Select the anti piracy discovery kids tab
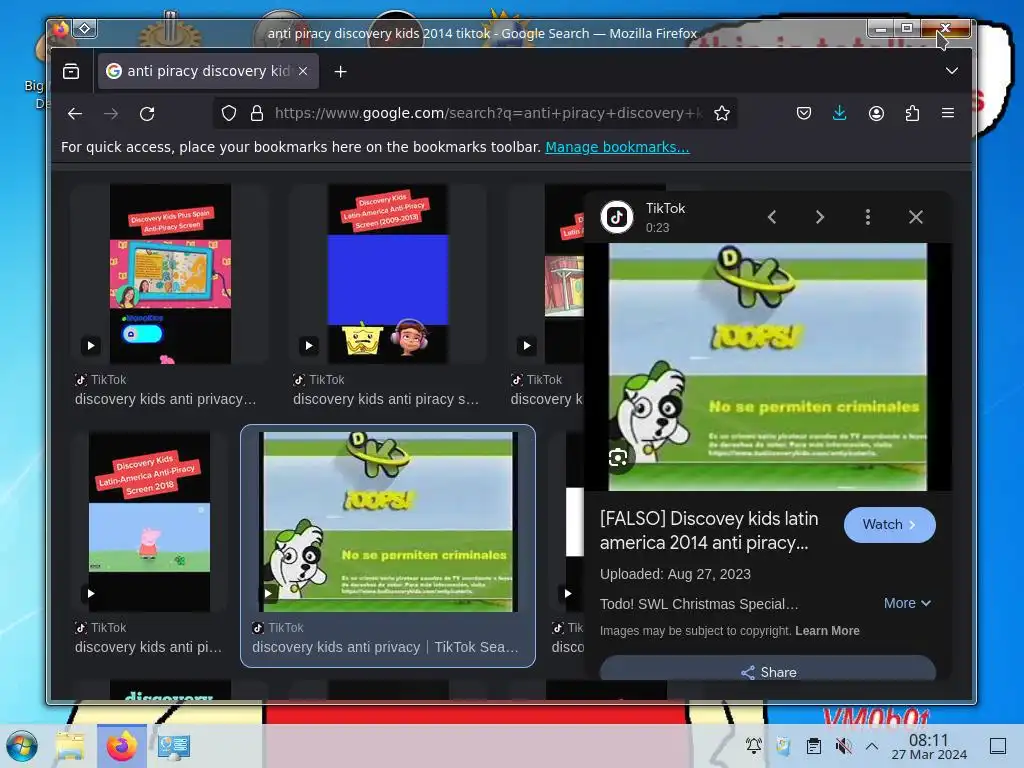1024x768 pixels. click(x=208, y=71)
